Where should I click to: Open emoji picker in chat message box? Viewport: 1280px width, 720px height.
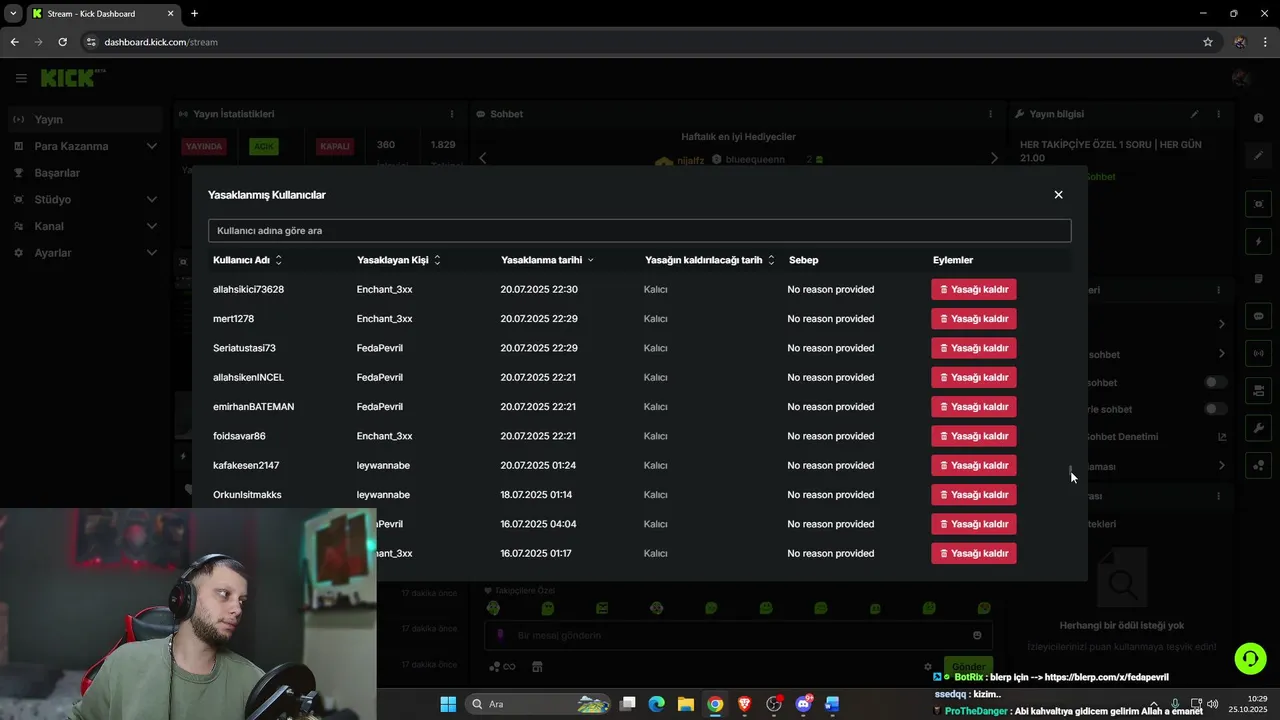pos(977,636)
